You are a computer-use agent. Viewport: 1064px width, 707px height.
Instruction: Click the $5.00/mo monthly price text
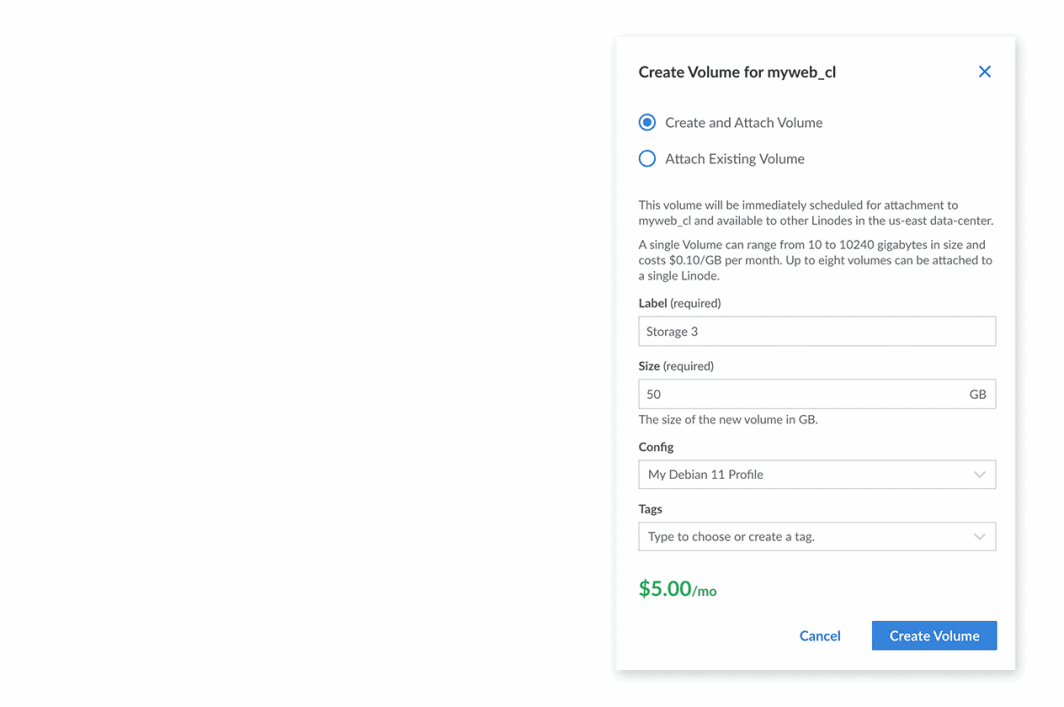coord(677,589)
